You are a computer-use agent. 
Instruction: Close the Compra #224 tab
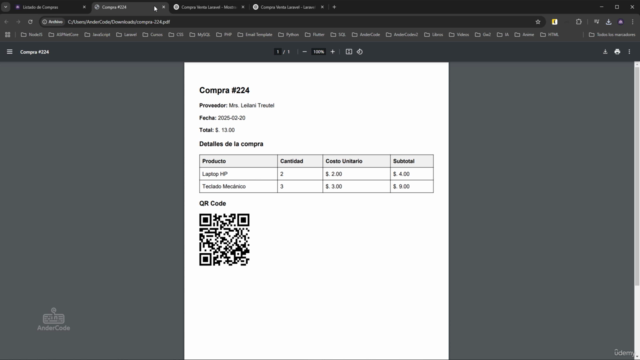(164, 7)
